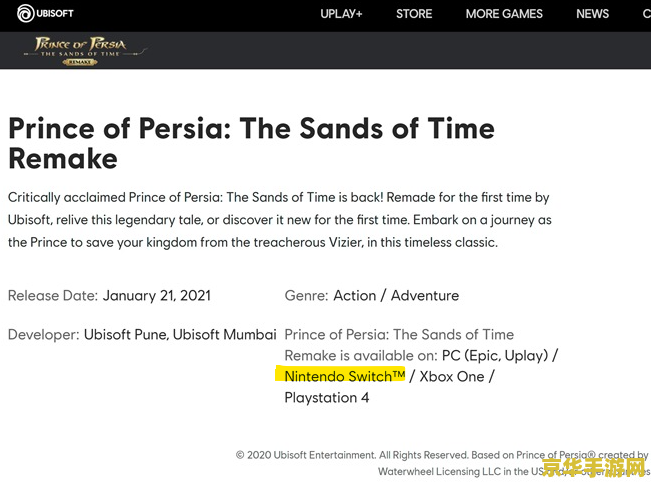Image resolution: width=651 pixels, height=486 pixels.
Task: Click the cut-off nav item after NEWS
Action: (647, 14)
